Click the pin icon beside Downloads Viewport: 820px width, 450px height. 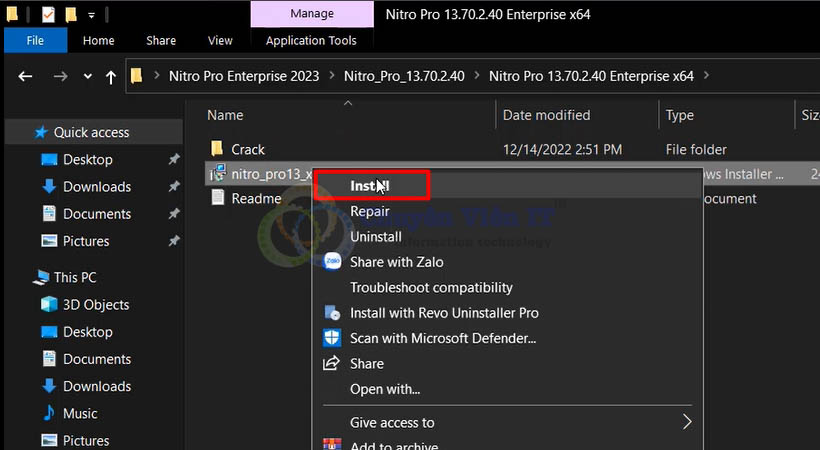click(x=174, y=186)
